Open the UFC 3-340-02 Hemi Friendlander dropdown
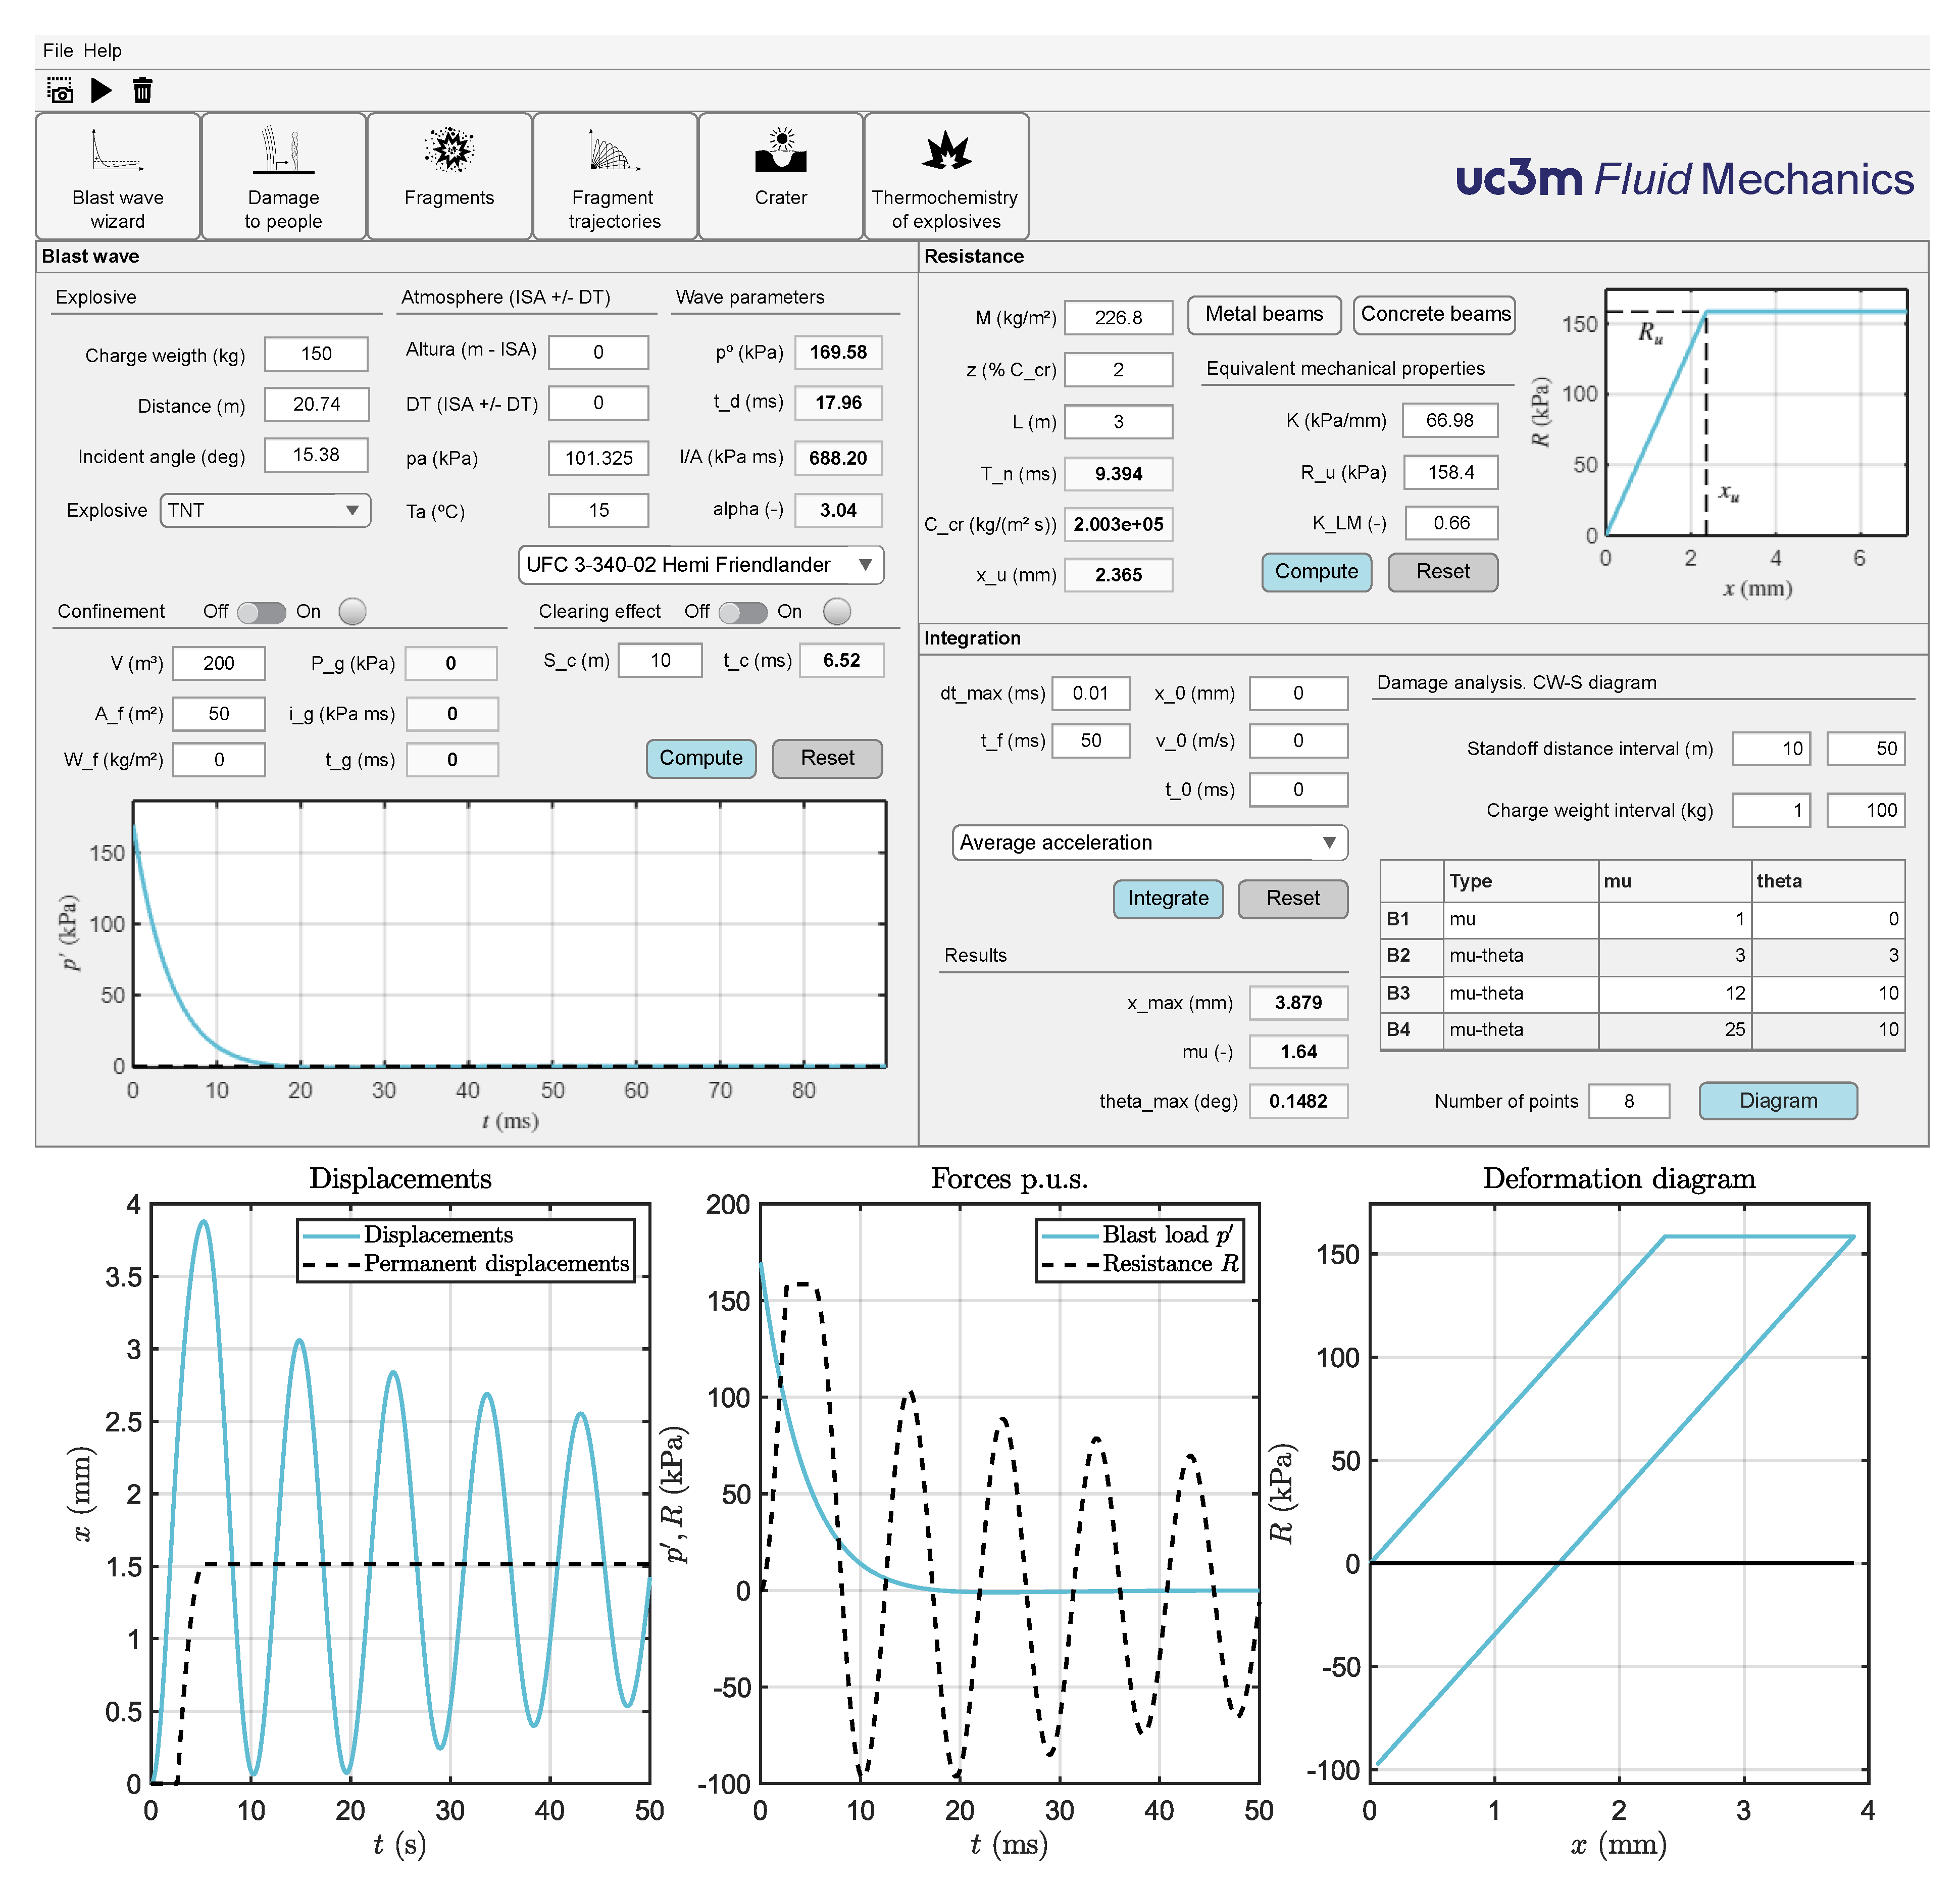Image resolution: width=1960 pixels, height=1883 pixels. 700,565
